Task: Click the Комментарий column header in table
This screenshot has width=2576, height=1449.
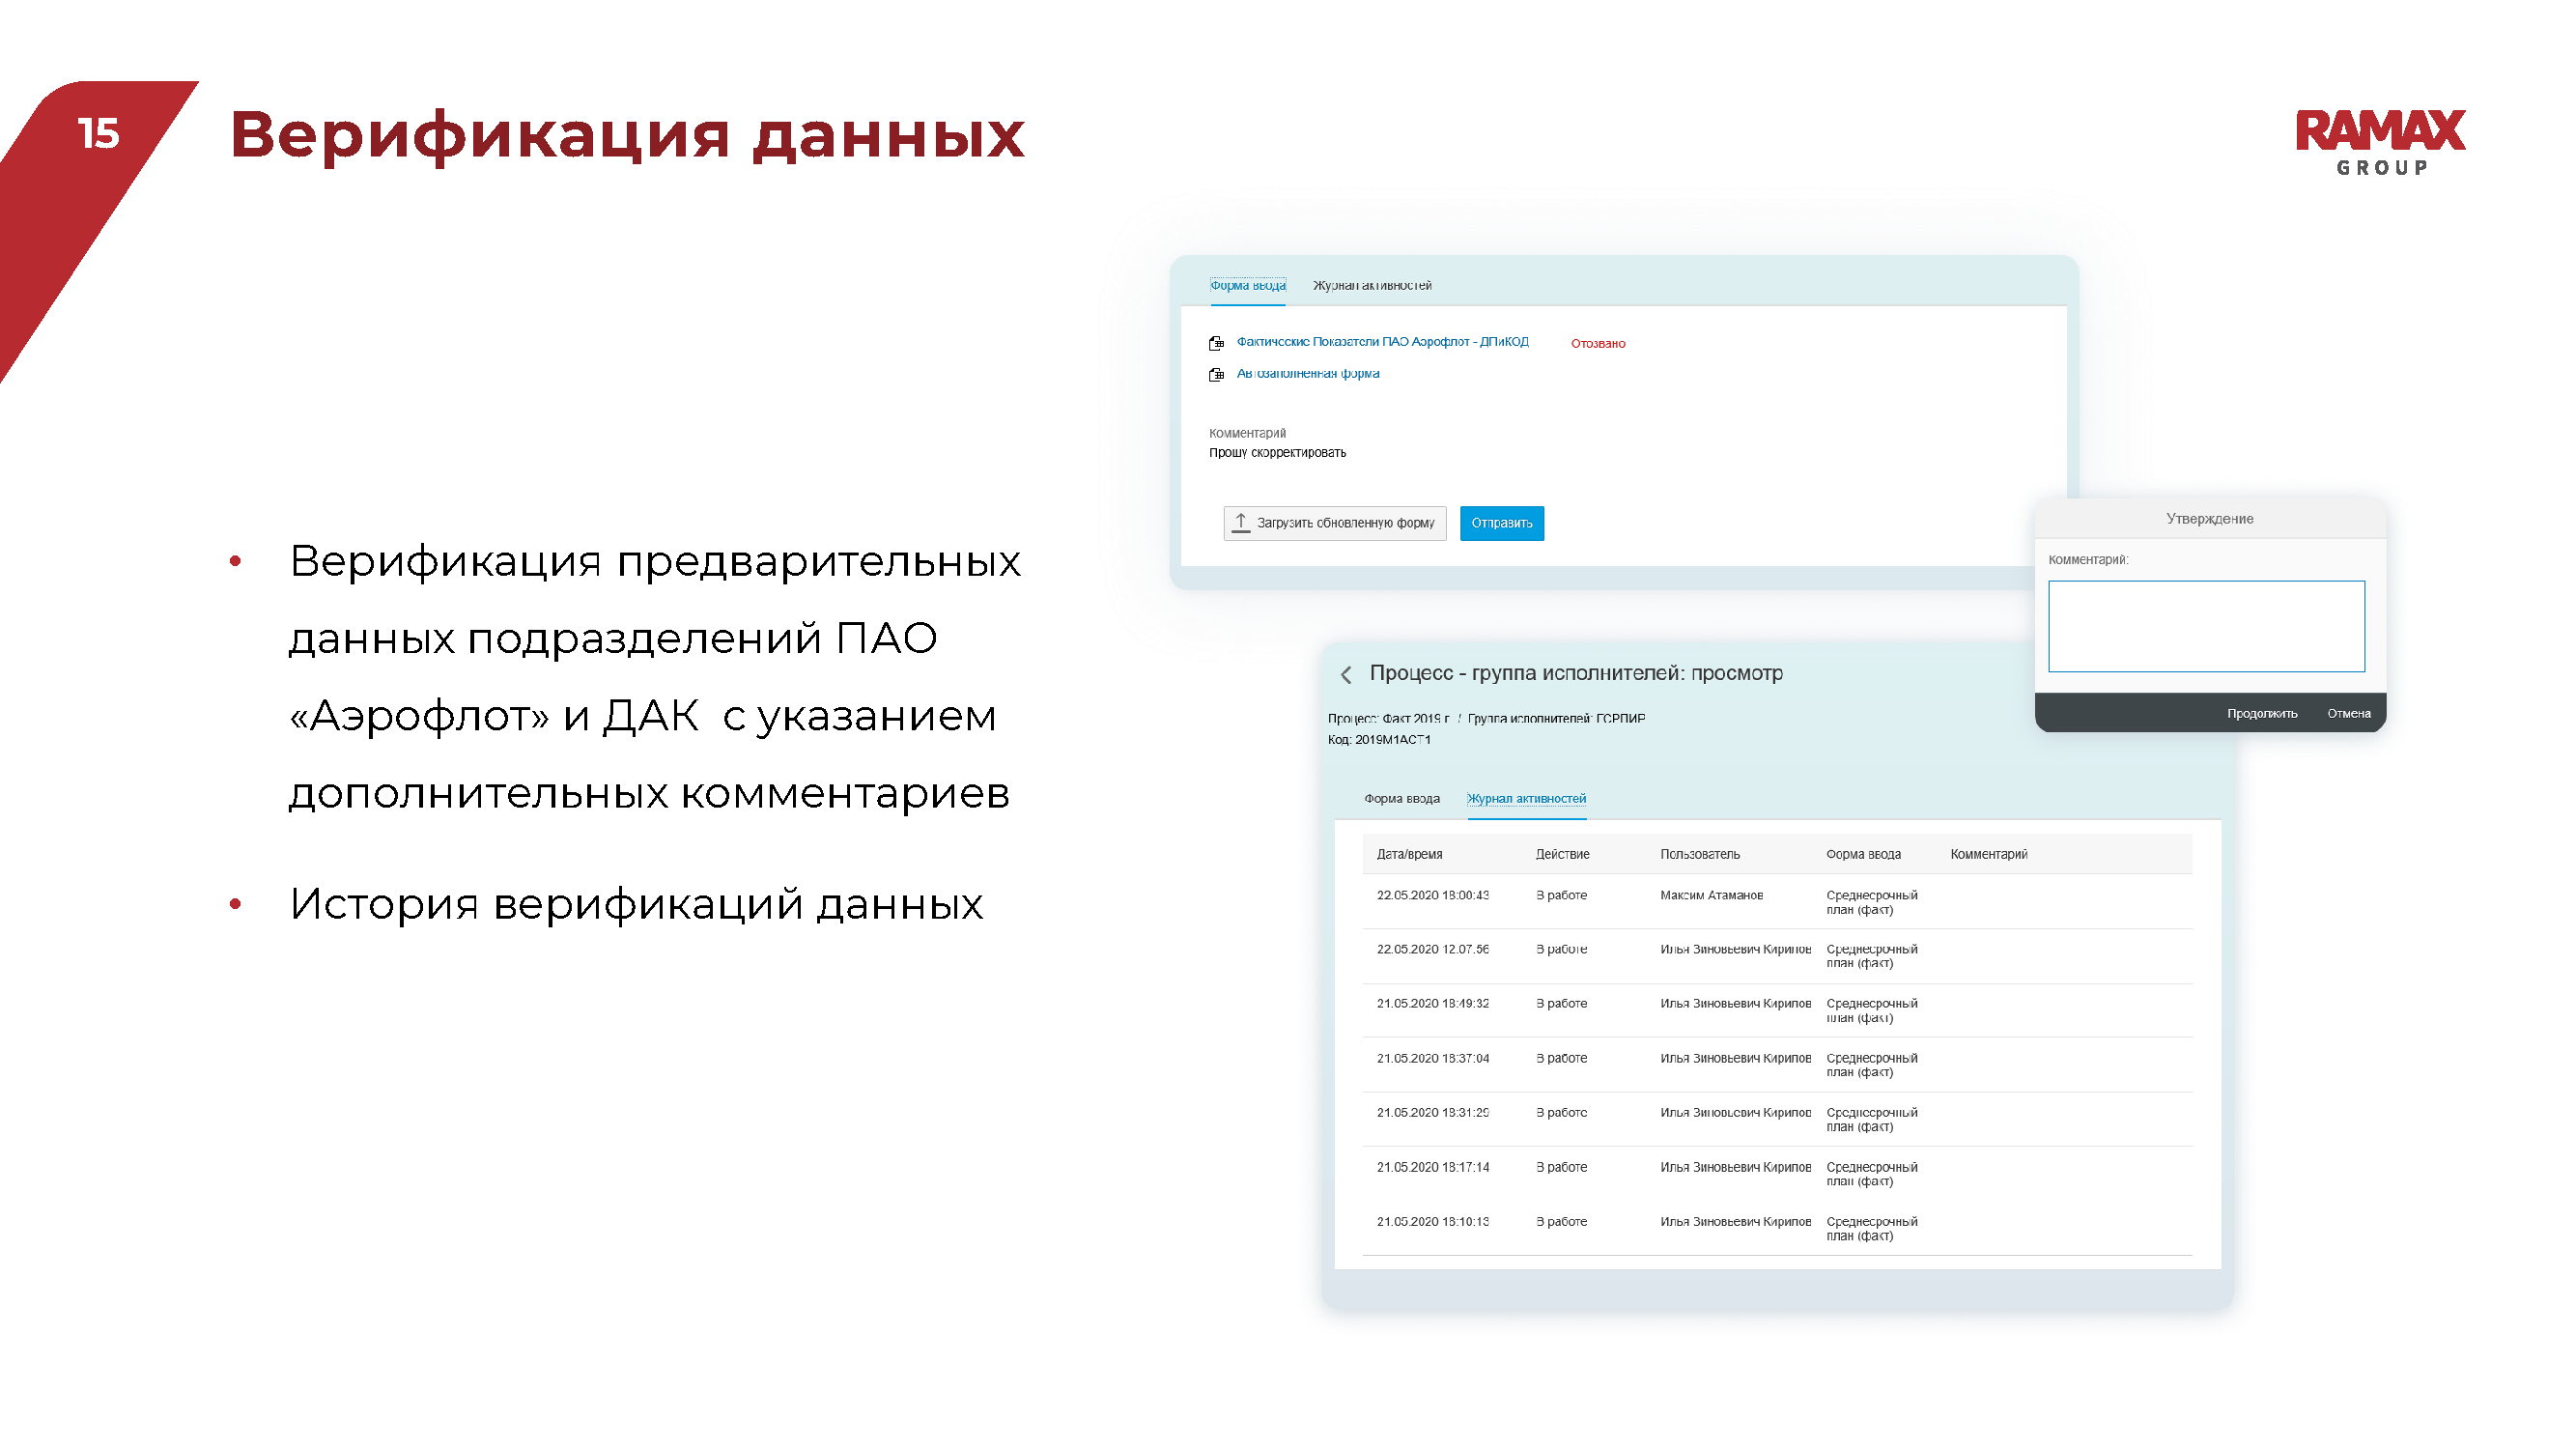Action: click(1989, 855)
